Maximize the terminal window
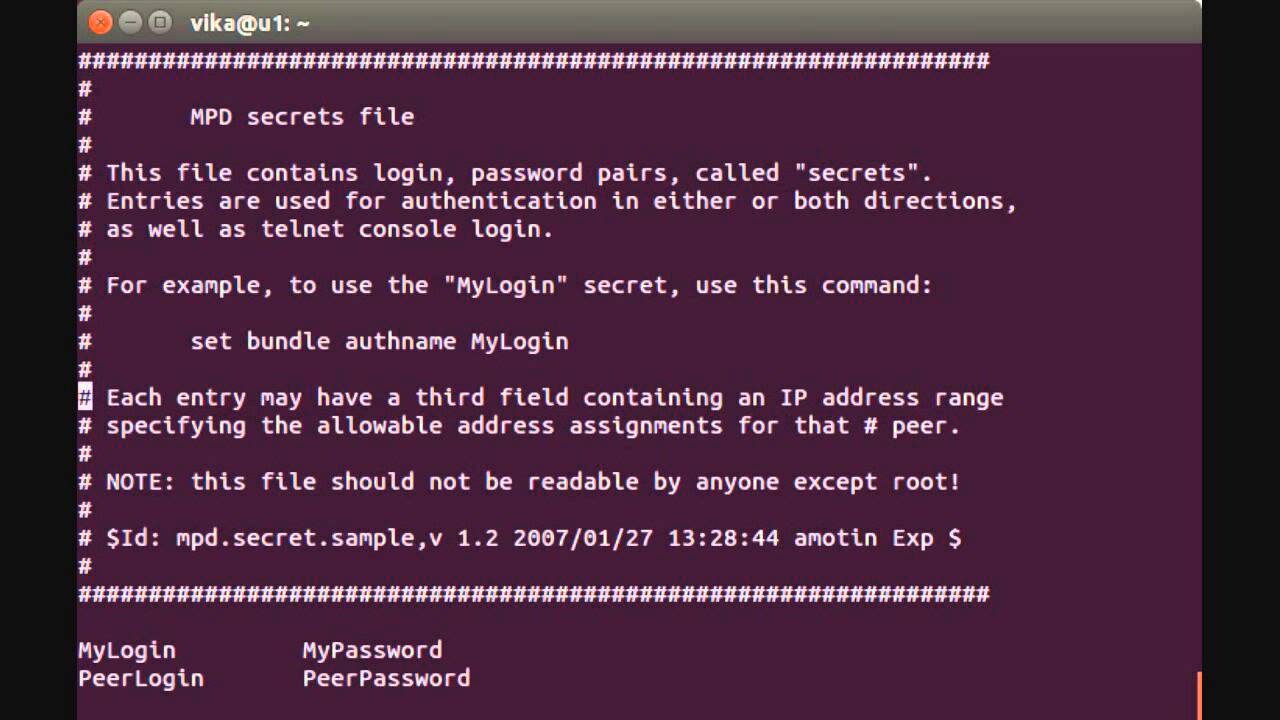This screenshot has height=720, width=1280. click(159, 22)
